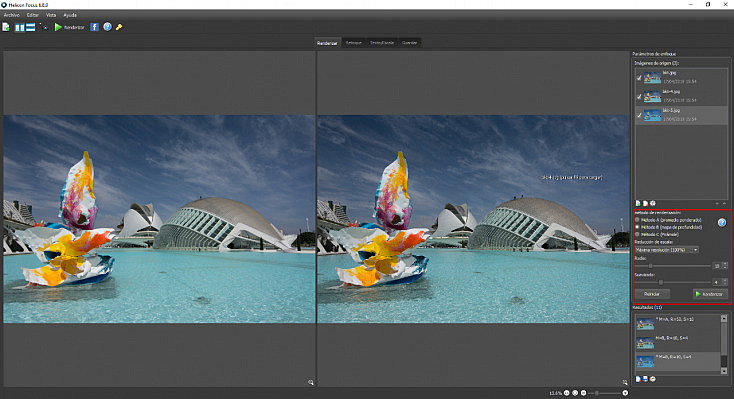This screenshot has height=399, width=734.
Task: Select result M=B, R=8, S=4
Action: pos(677,342)
